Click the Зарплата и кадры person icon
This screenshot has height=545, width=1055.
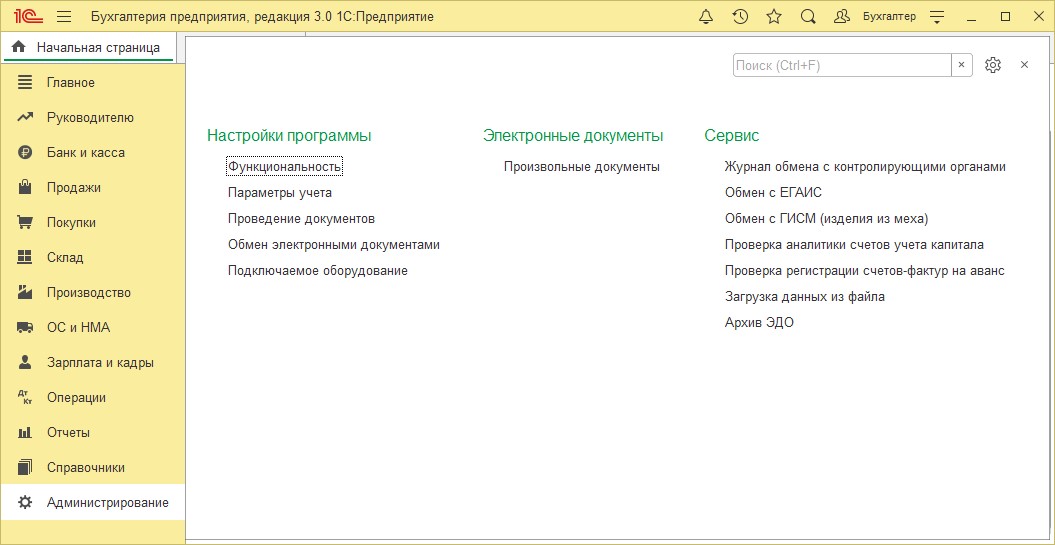tap(25, 362)
